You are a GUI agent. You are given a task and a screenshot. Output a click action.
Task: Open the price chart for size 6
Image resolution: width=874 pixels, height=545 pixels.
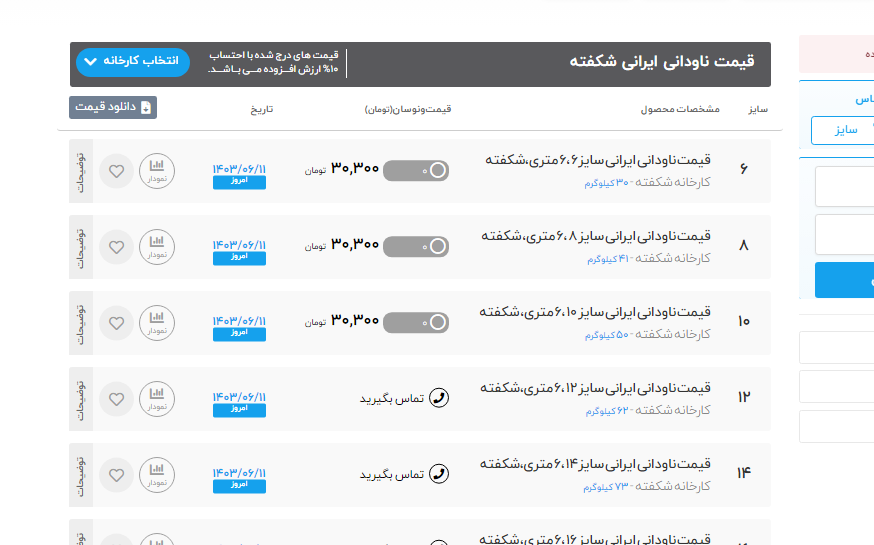(156, 171)
